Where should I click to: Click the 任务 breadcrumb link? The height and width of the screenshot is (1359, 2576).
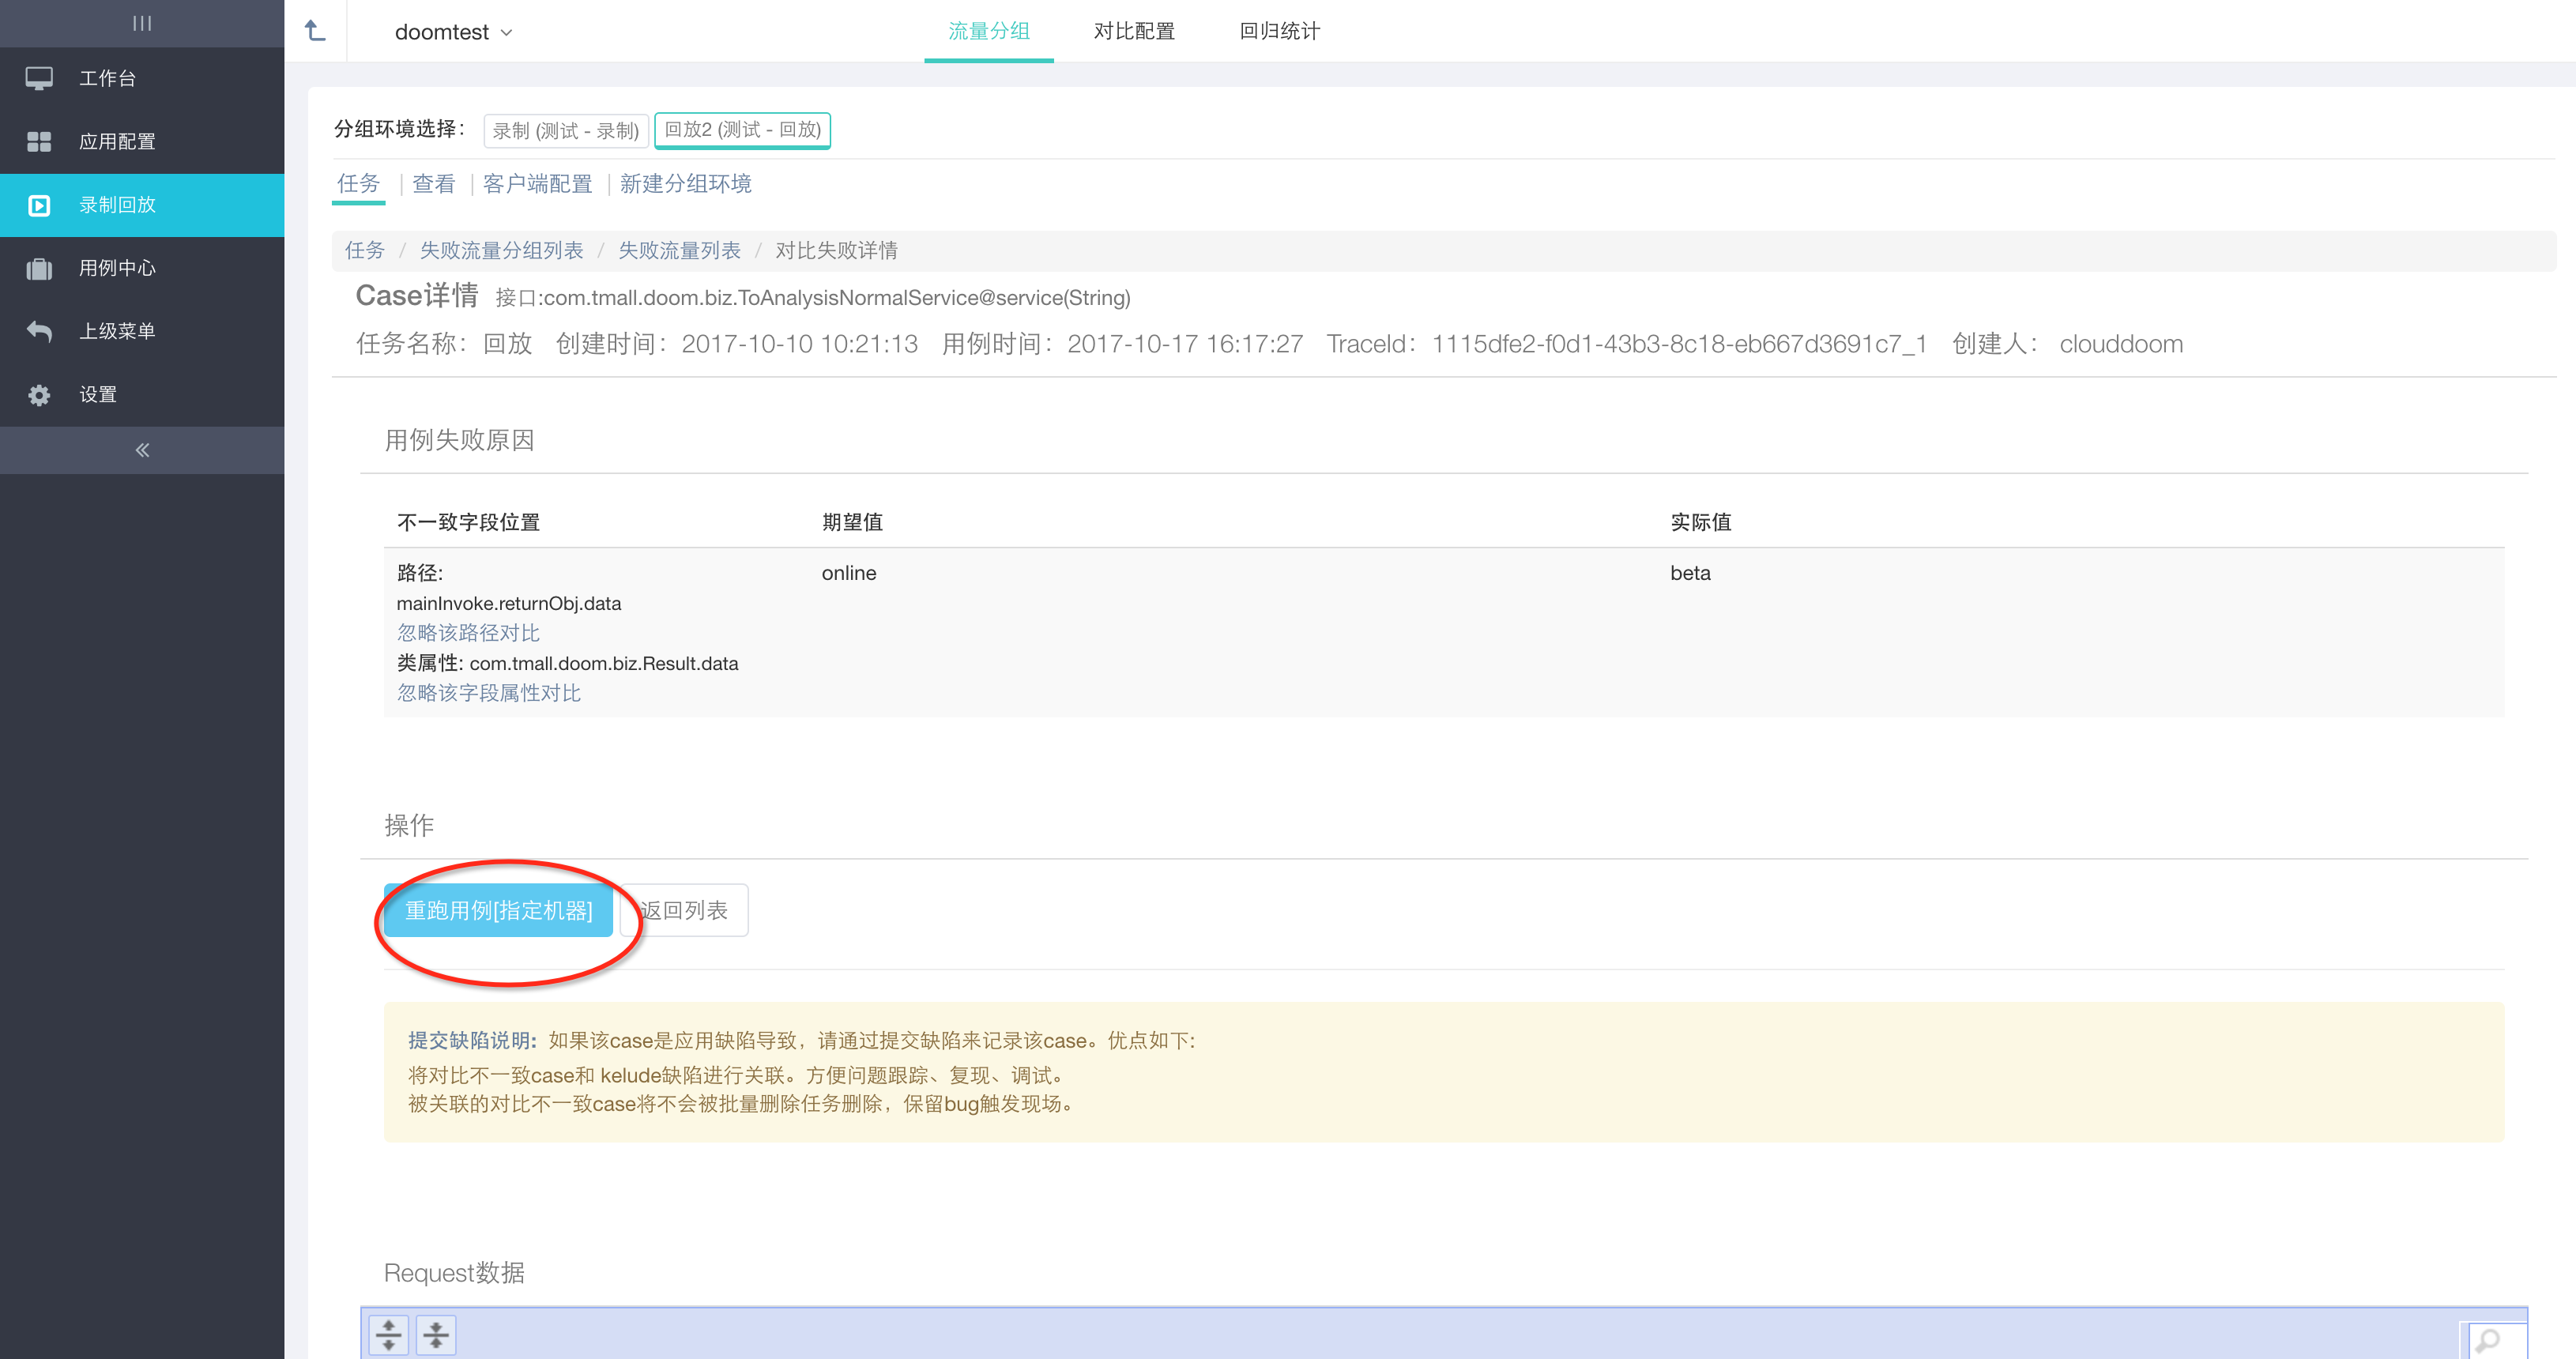[x=364, y=250]
